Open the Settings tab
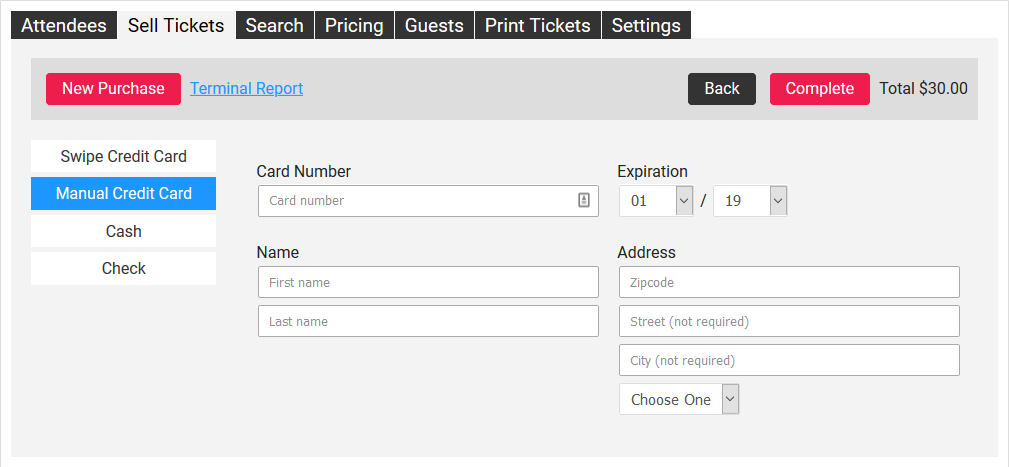The width and height of the screenshot is (1009, 467). (646, 26)
